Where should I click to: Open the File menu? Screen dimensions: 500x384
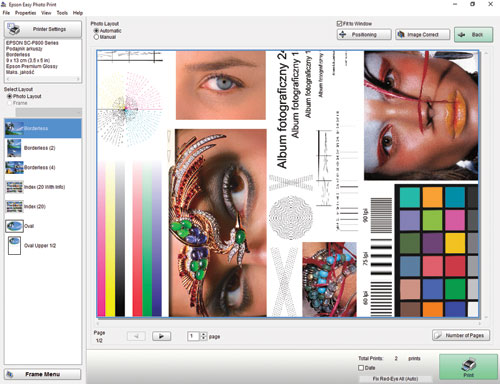[6, 13]
